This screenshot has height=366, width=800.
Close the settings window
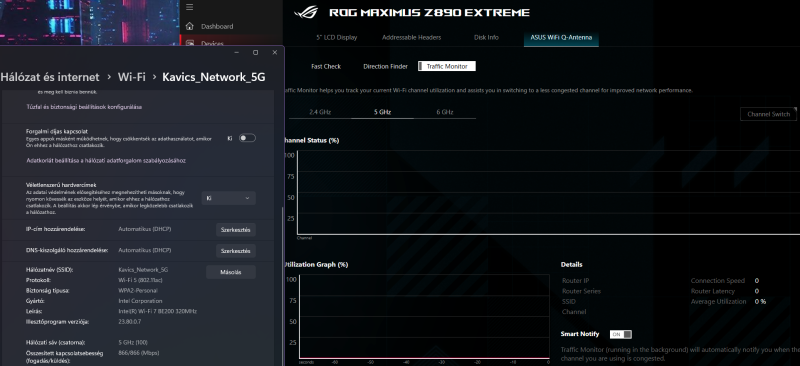point(275,53)
